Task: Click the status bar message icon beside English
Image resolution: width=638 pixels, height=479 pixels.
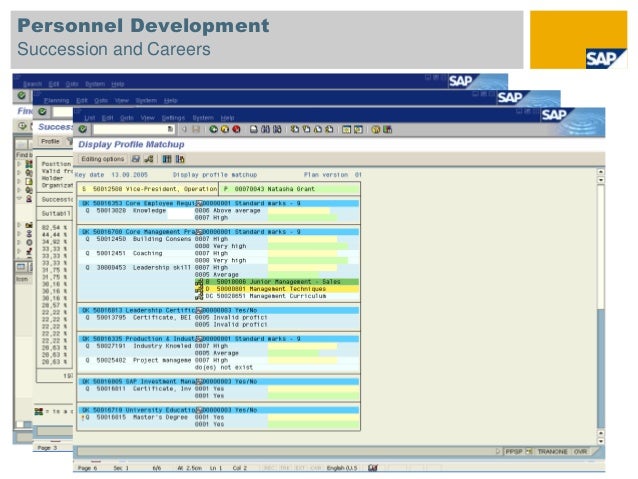Action: pos(373,468)
